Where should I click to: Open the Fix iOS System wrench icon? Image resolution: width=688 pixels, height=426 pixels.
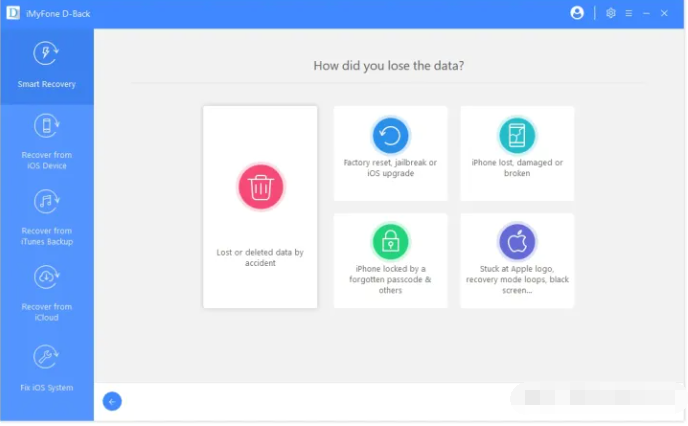(46, 357)
